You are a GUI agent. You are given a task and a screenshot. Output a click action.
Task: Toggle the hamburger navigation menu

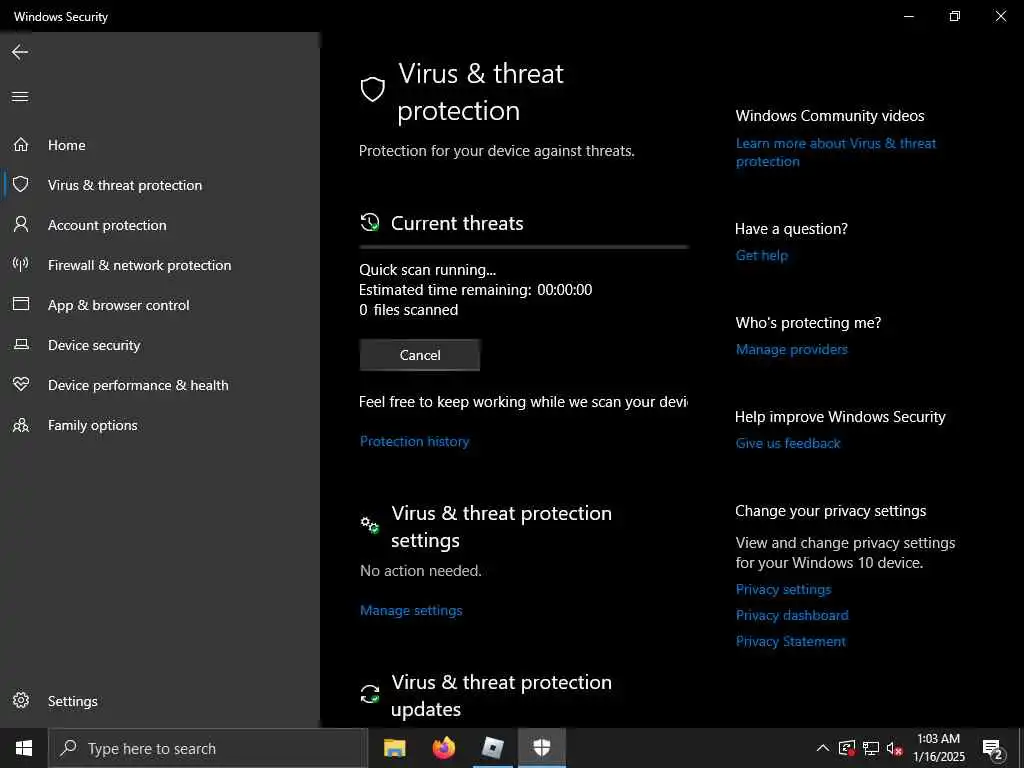pyautogui.click(x=20, y=97)
